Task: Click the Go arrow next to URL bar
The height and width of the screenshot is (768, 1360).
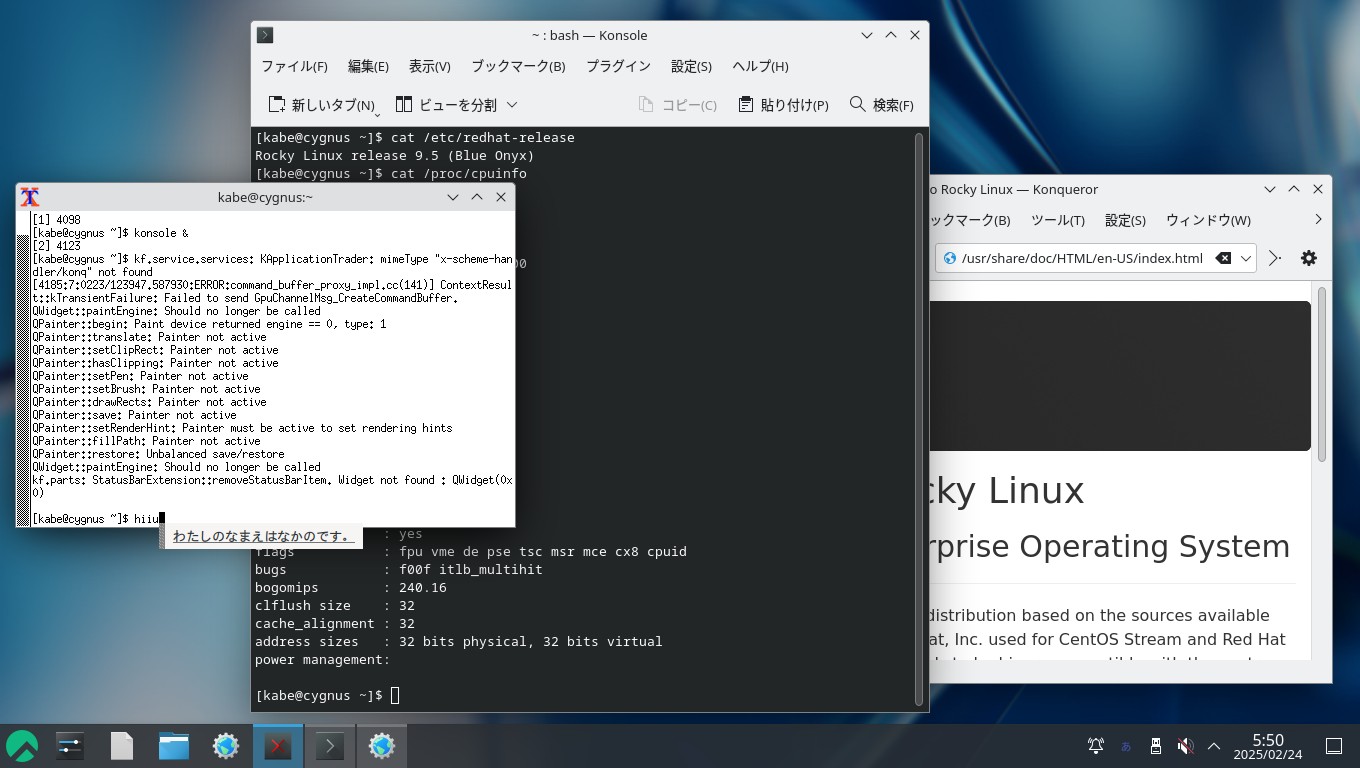Action: coord(1275,258)
